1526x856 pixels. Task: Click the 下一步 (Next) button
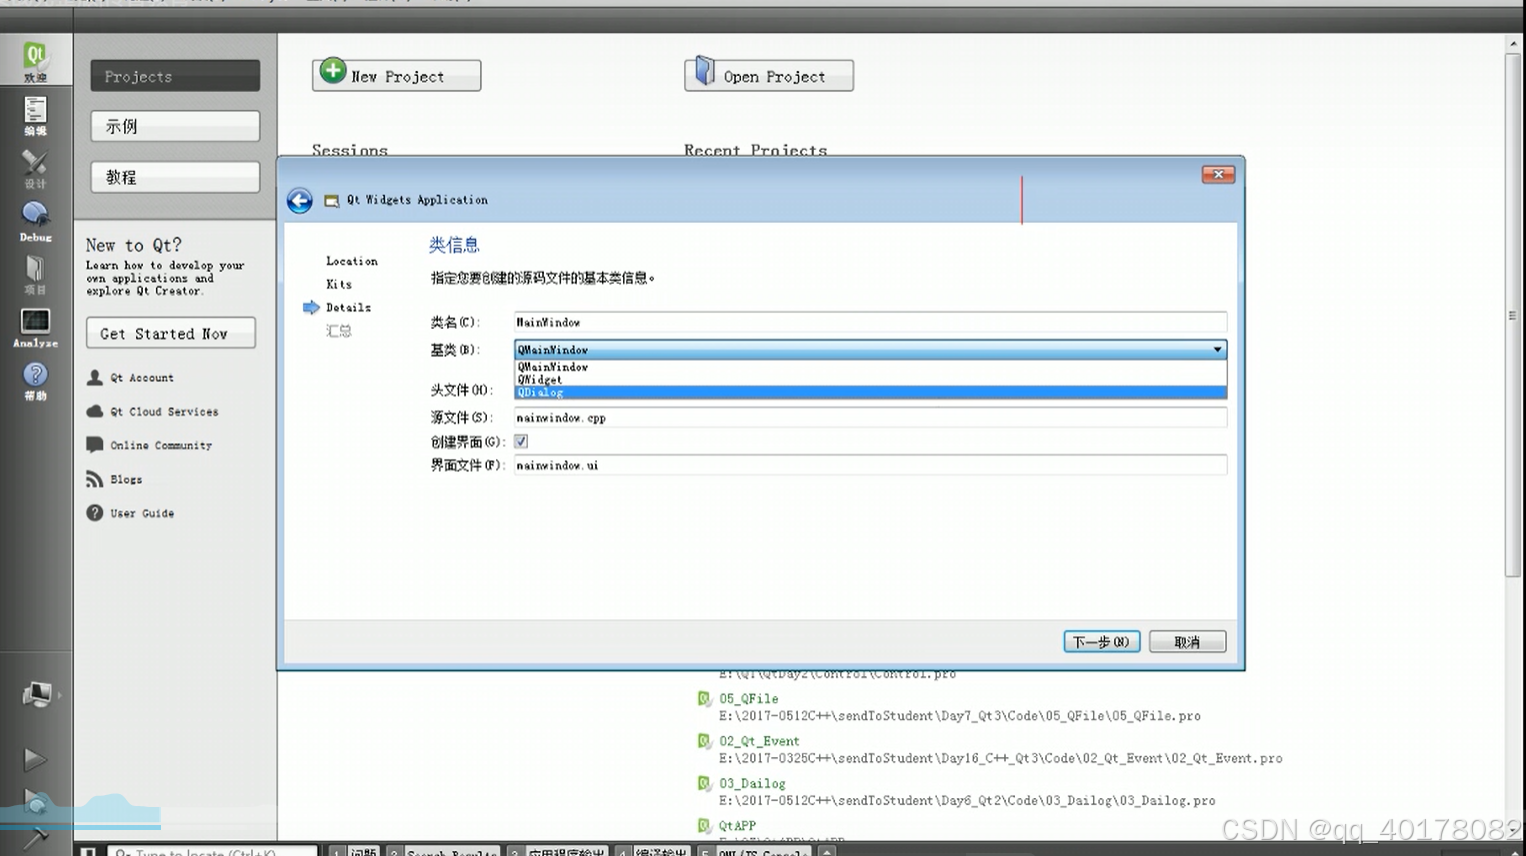[1101, 642]
